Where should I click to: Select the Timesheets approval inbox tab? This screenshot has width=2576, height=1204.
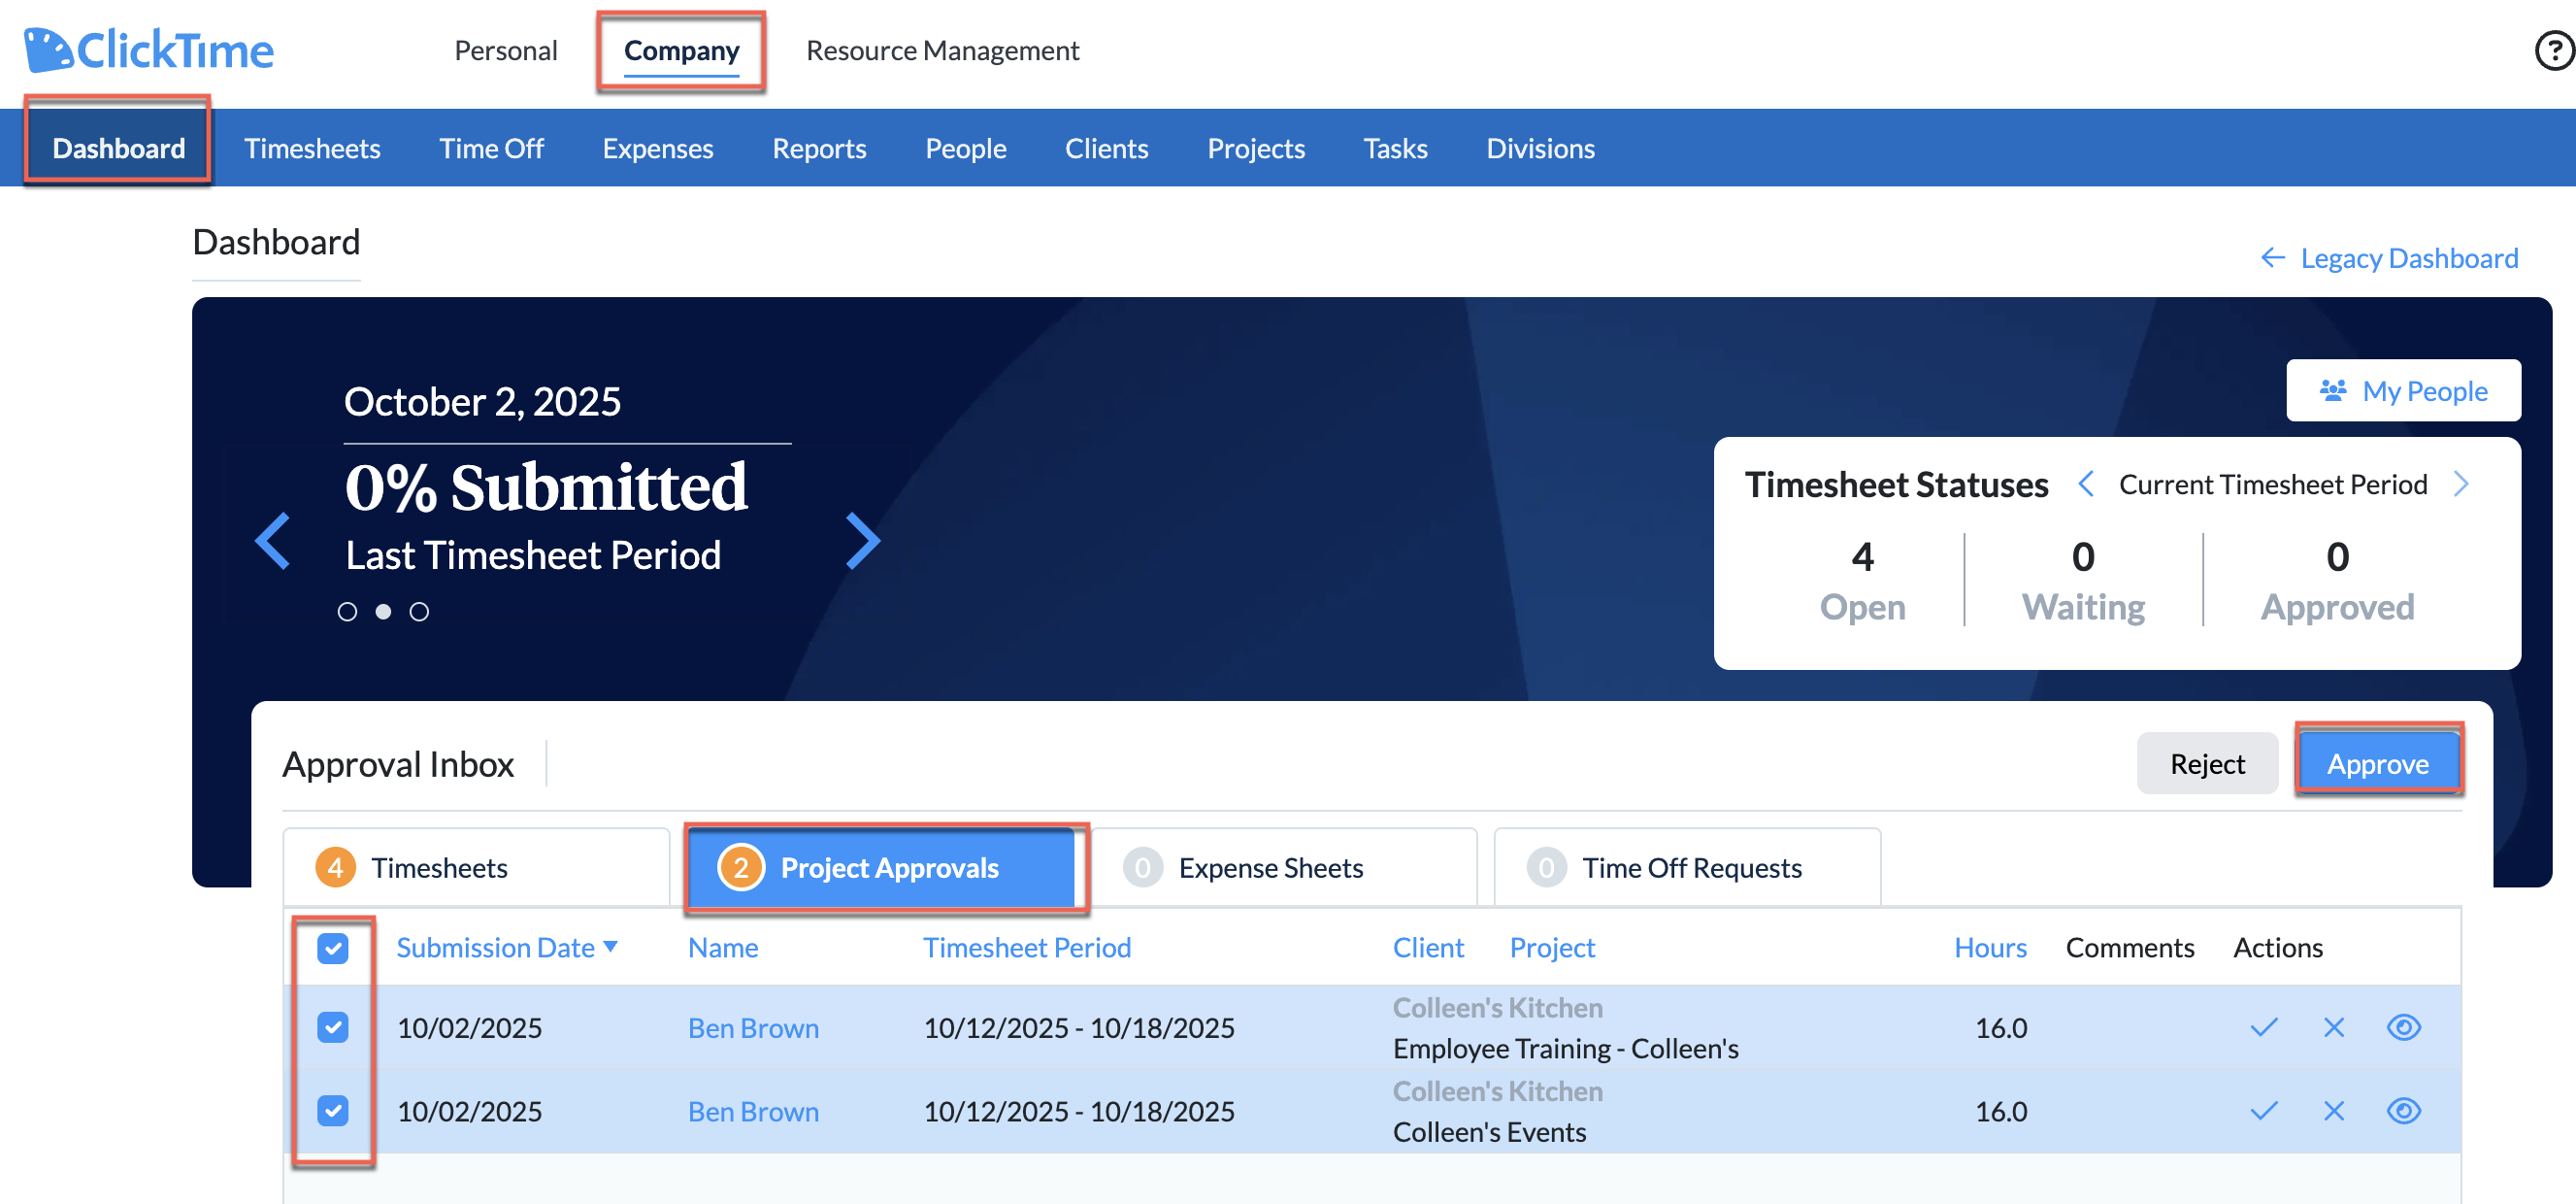pyautogui.click(x=476, y=867)
